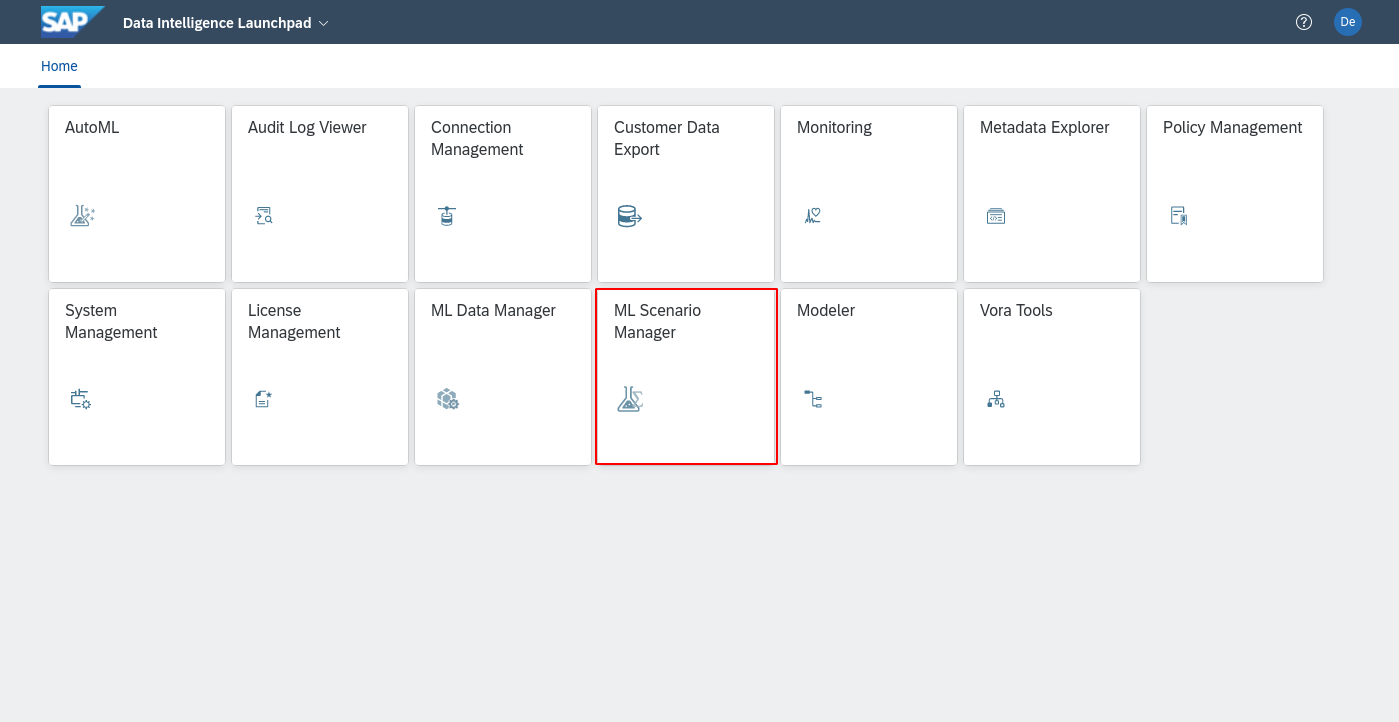Click the Modeler pipeline icon

pos(813,400)
